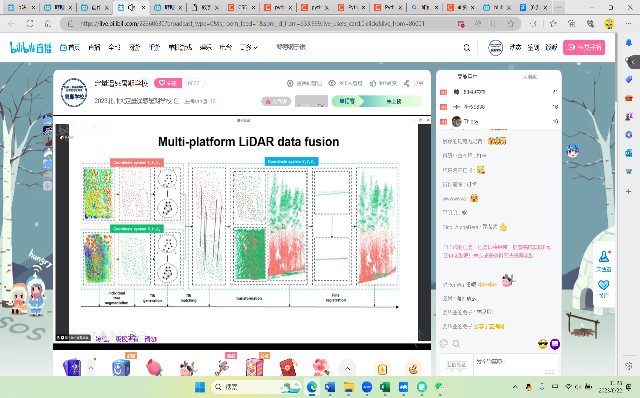
Task: Send the pink peach gift
Action: tap(154, 367)
